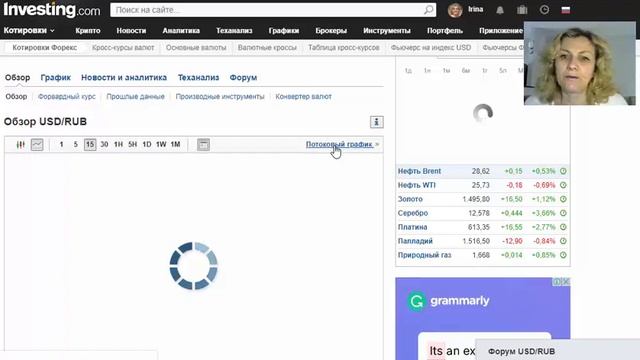This screenshot has height=360, width=640.
Task: Open Конвертер валют sub-tab
Action: point(303,97)
